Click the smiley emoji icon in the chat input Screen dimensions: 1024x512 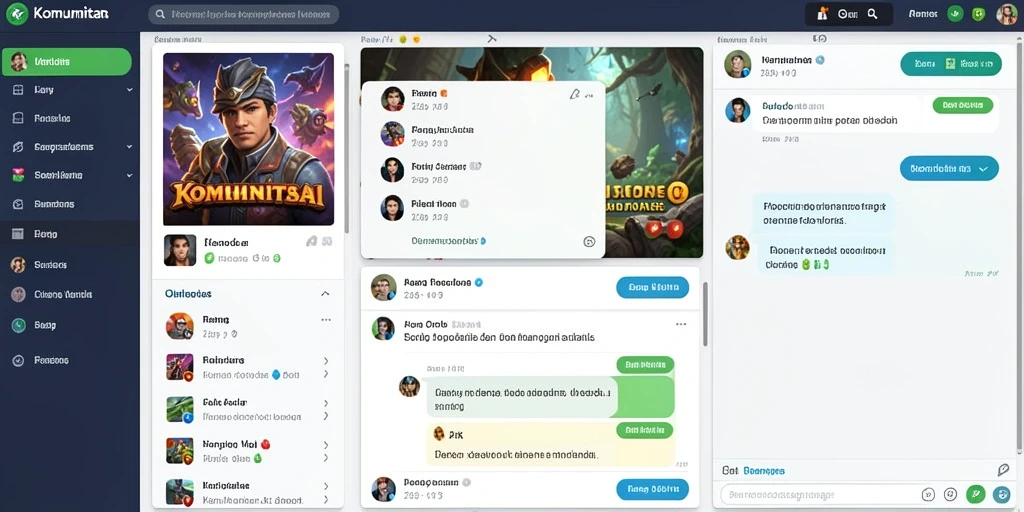951,494
